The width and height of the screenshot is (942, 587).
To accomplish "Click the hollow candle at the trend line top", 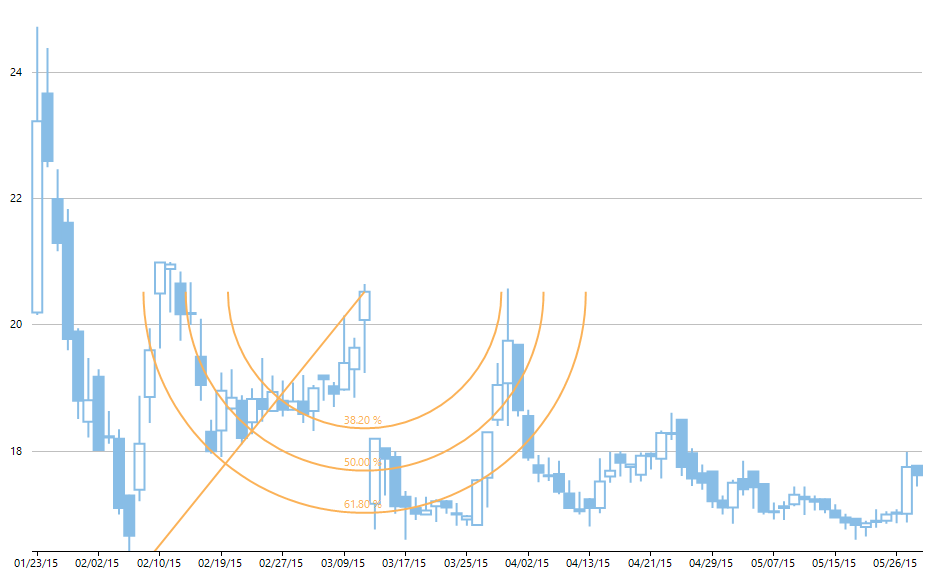I will click(x=365, y=306).
